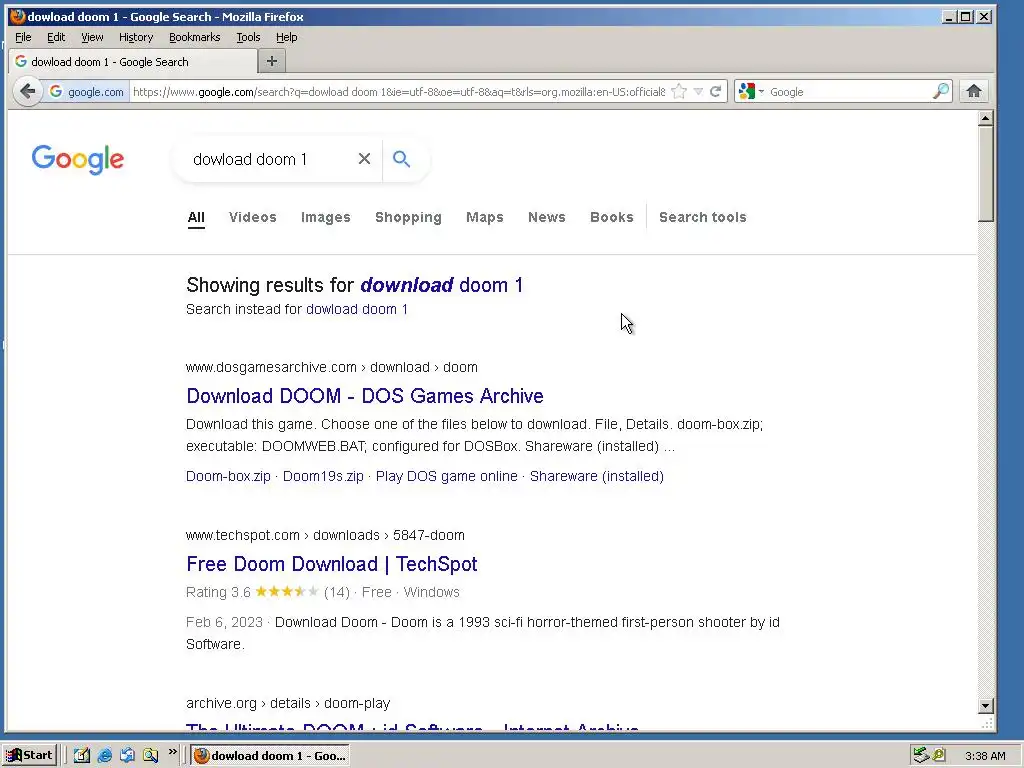Click the third quick launch icon
This screenshot has width=1024, height=768.
pos(127,756)
